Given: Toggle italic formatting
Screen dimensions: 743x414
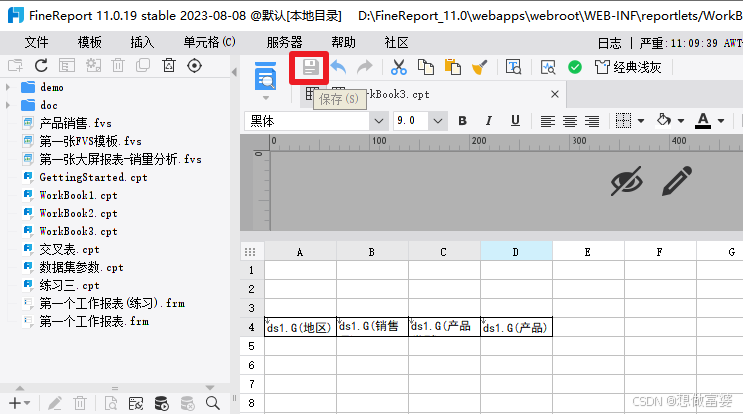Looking at the screenshot, I should coord(489,121).
